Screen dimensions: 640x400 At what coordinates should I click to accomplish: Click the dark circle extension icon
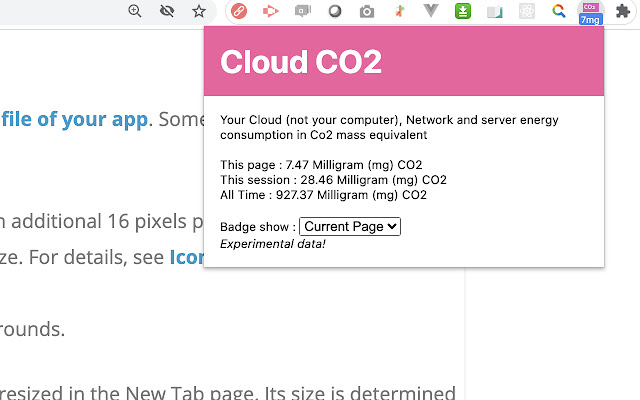(335, 11)
